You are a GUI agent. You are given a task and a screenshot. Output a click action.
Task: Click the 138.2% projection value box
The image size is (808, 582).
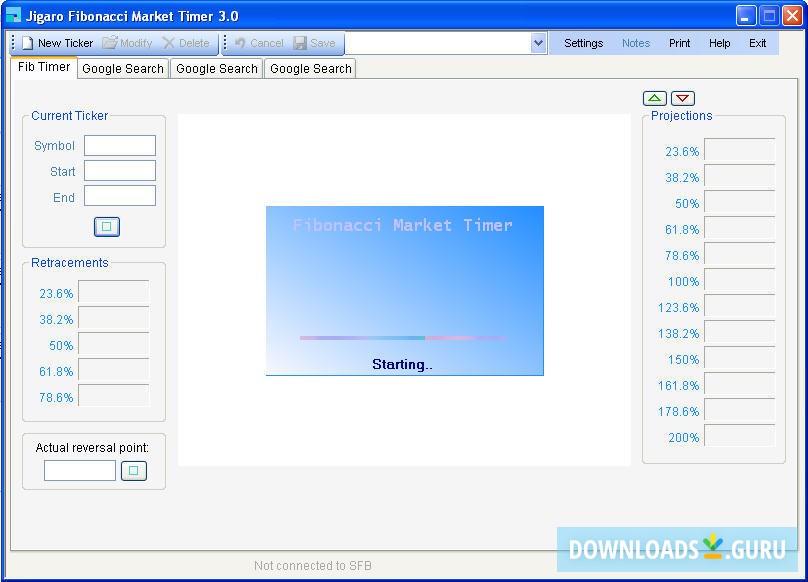(x=739, y=332)
